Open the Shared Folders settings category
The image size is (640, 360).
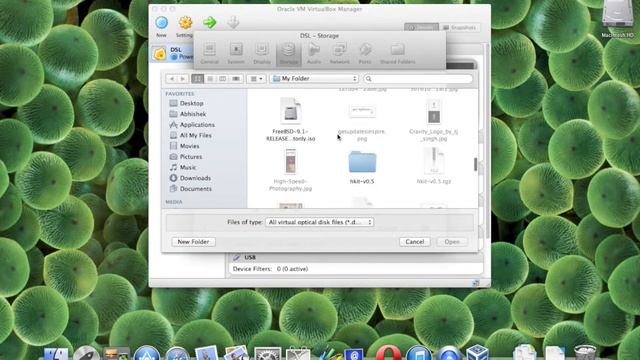pyautogui.click(x=398, y=53)
